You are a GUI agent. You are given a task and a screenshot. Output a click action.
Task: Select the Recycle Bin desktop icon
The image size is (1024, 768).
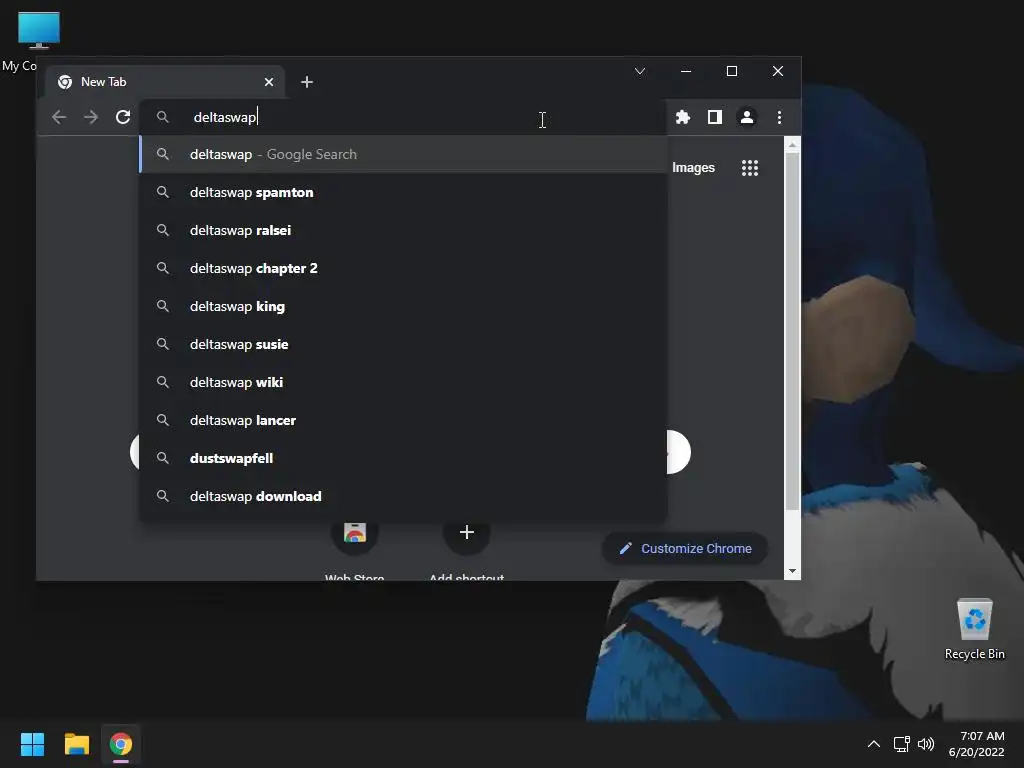(x=974, y=630)
